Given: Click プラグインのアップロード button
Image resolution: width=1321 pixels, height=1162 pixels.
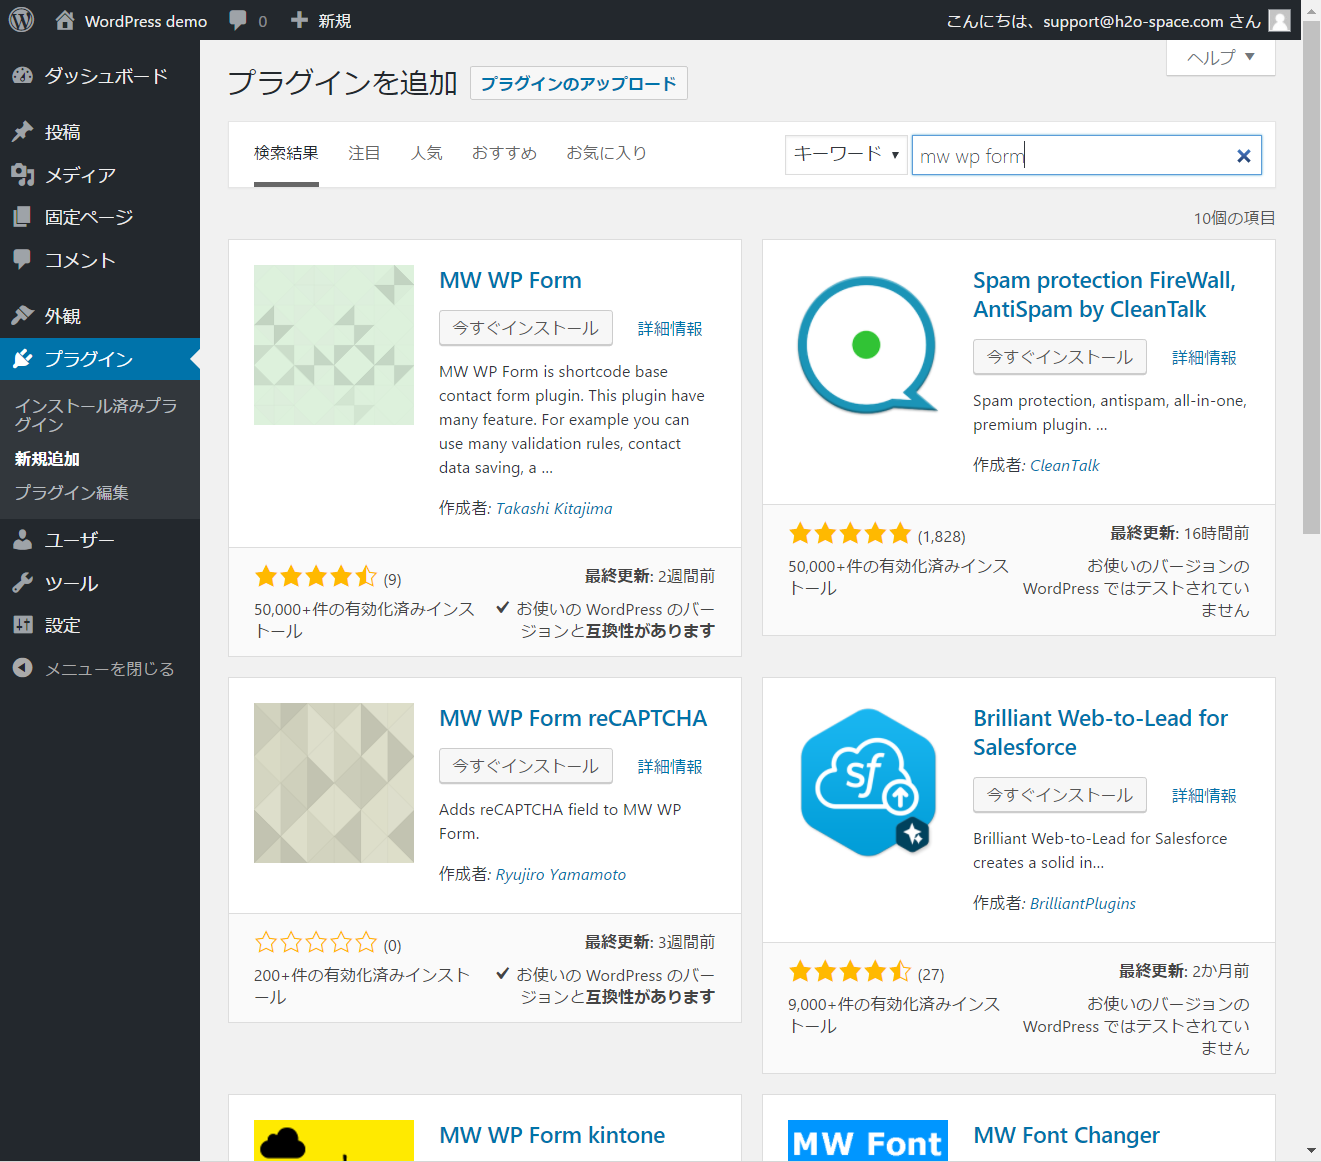Looking at the screenshot, I should [x=578, y=83].
